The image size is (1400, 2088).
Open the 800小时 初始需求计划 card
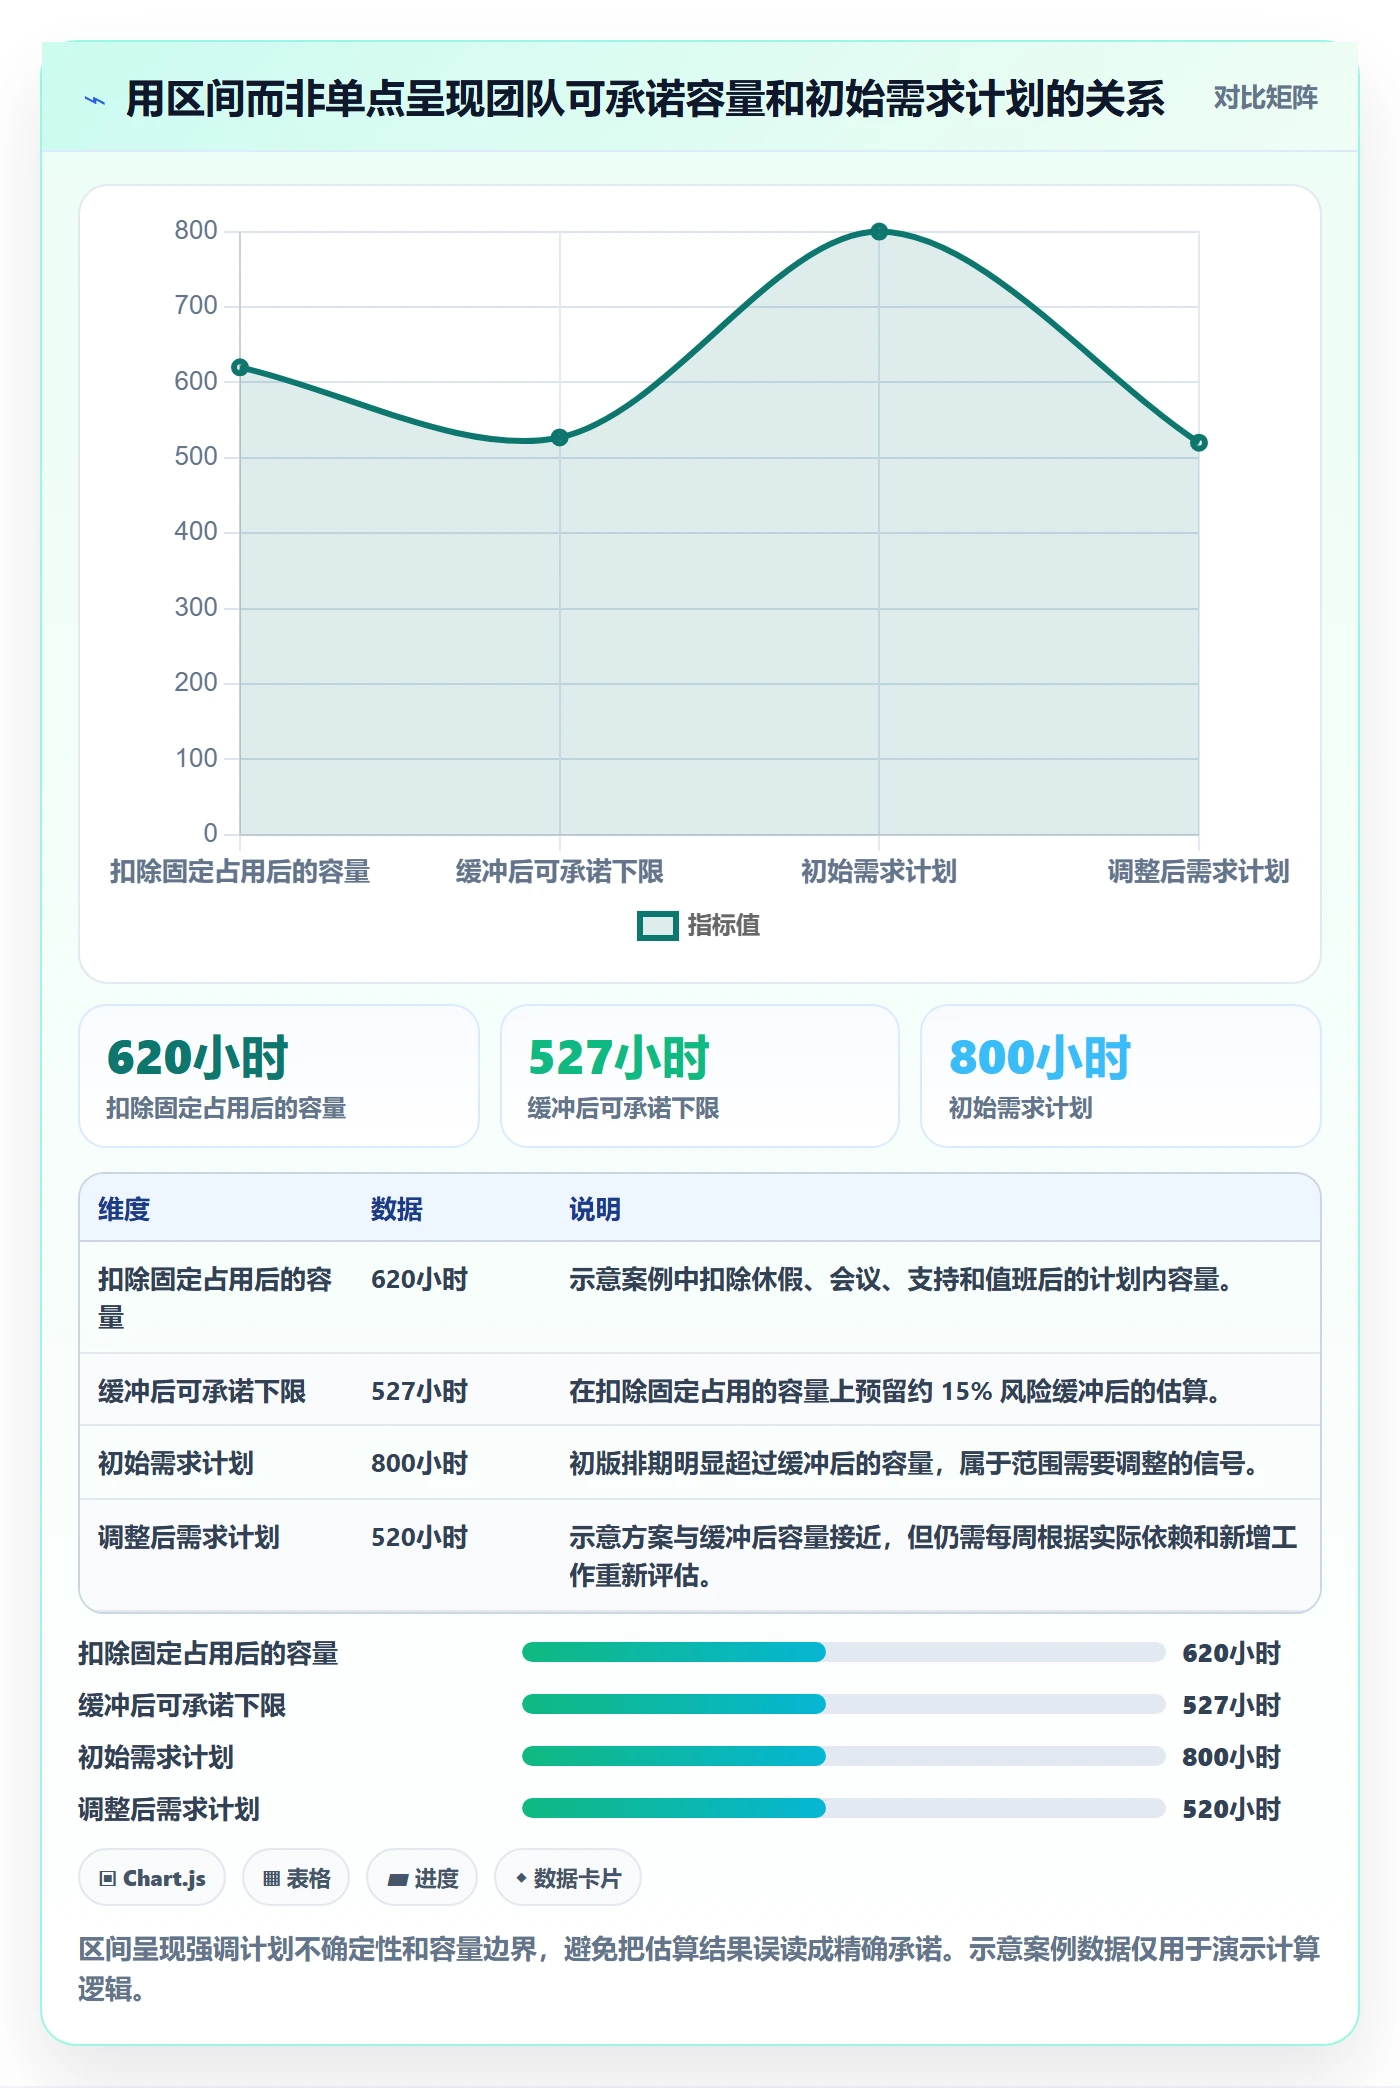point(1121,1076)
